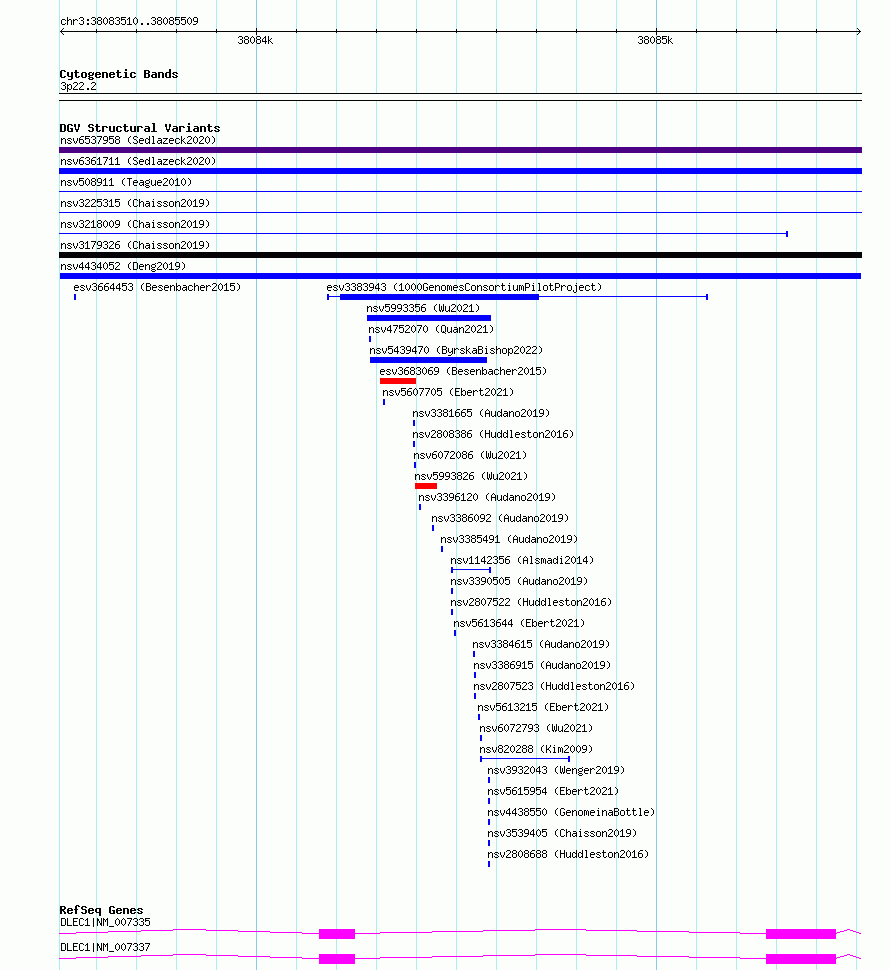
Task: Open nsv3386092 (Audano2019) label
Action: coord(500,519)
